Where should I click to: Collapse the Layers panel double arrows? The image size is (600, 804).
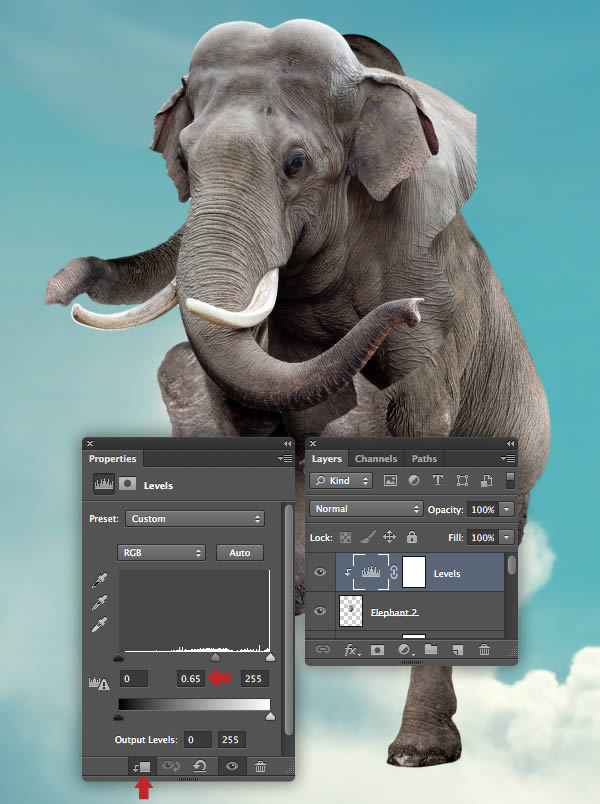(x=510, y=444)
